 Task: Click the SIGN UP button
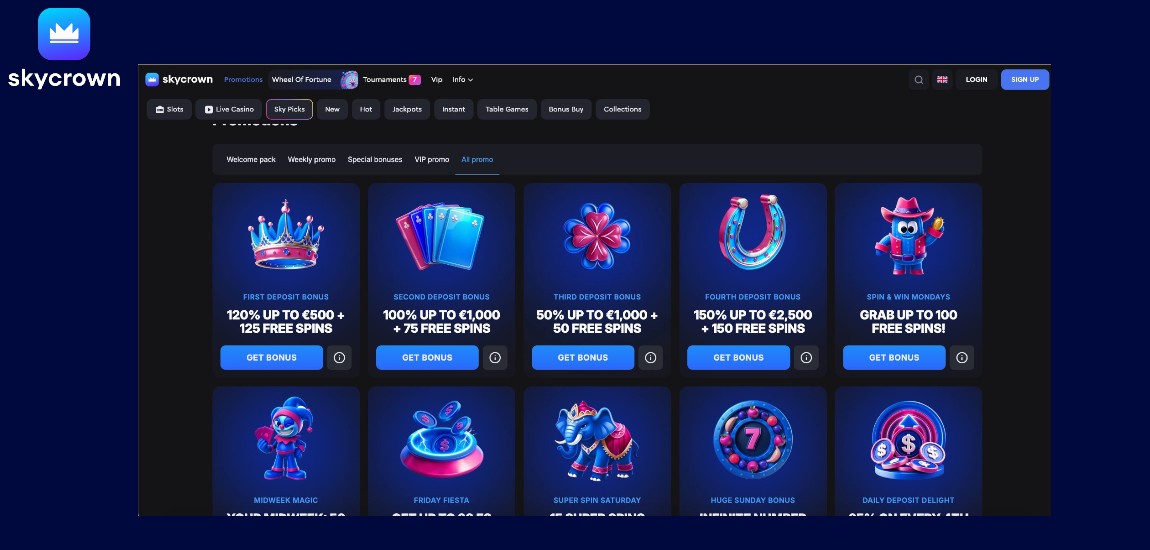(1025, 80)
